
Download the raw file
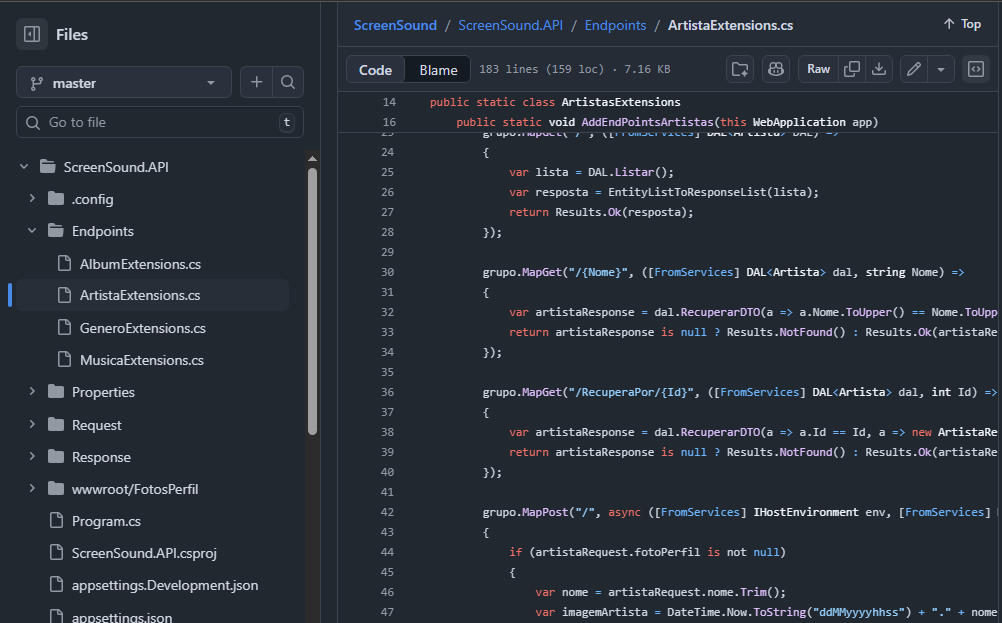pos(879,69)
